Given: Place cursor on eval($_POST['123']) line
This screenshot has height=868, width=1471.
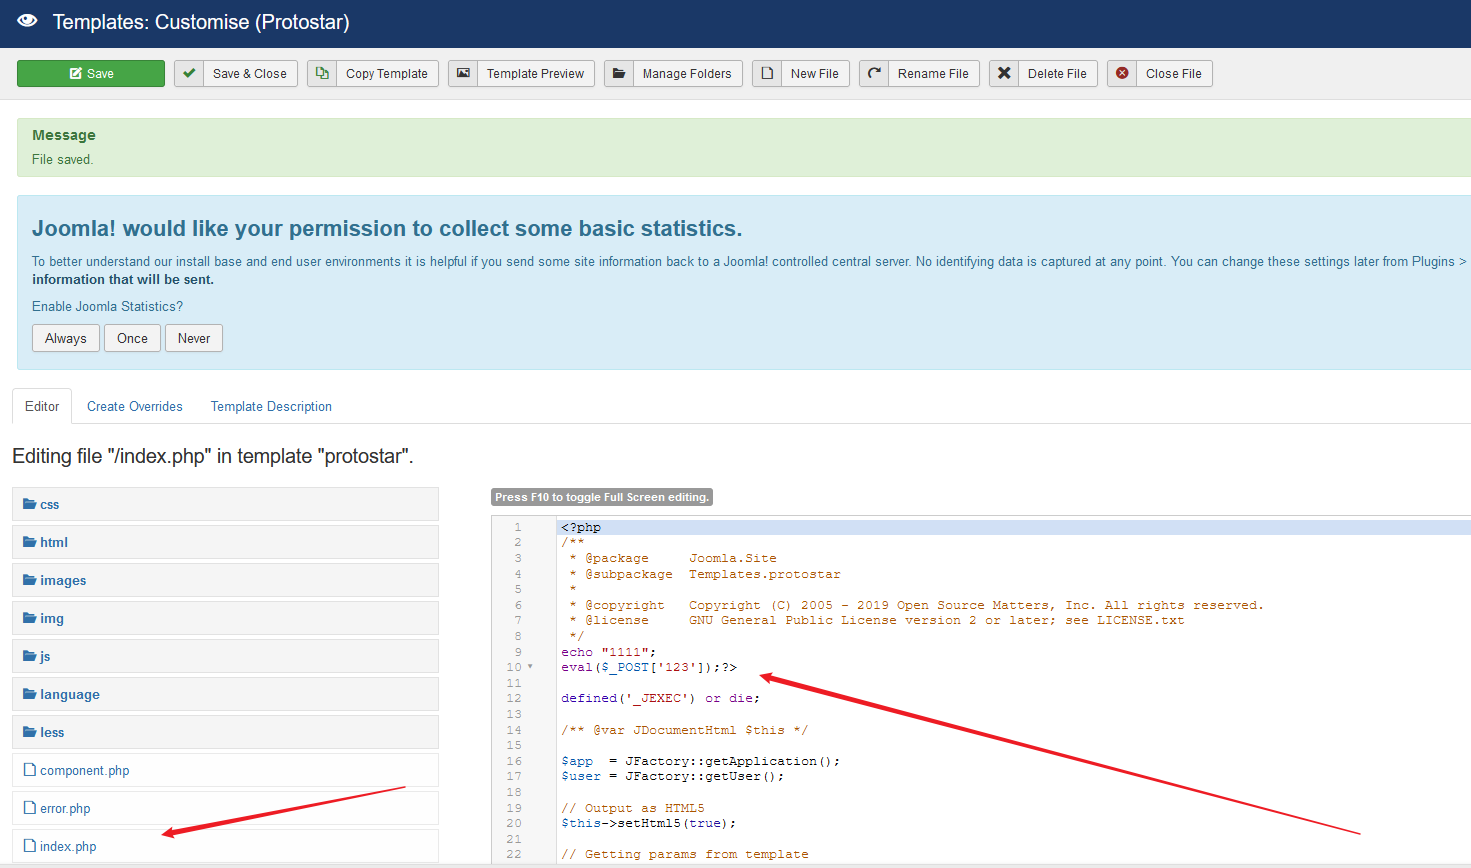Looking at the screenshot, I should 649,667.
